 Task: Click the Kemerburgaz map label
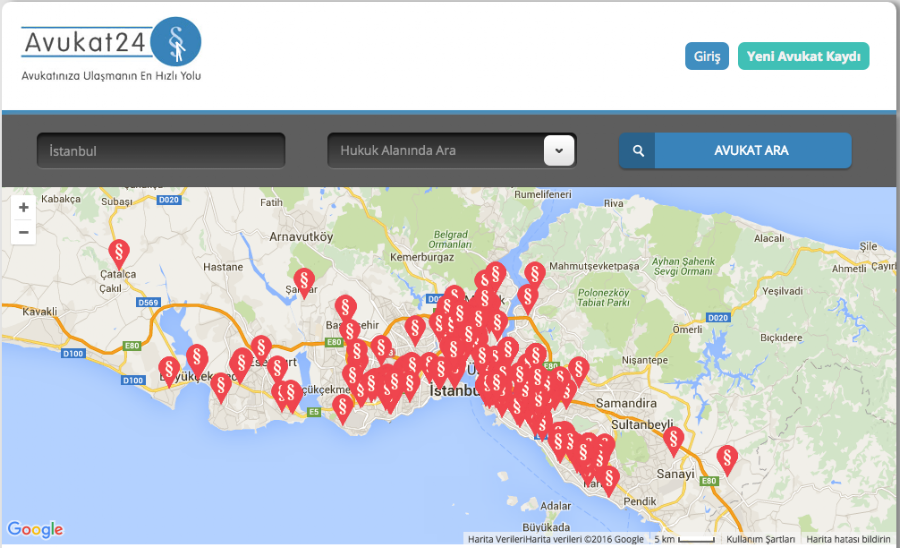click(x=422, y=257)
